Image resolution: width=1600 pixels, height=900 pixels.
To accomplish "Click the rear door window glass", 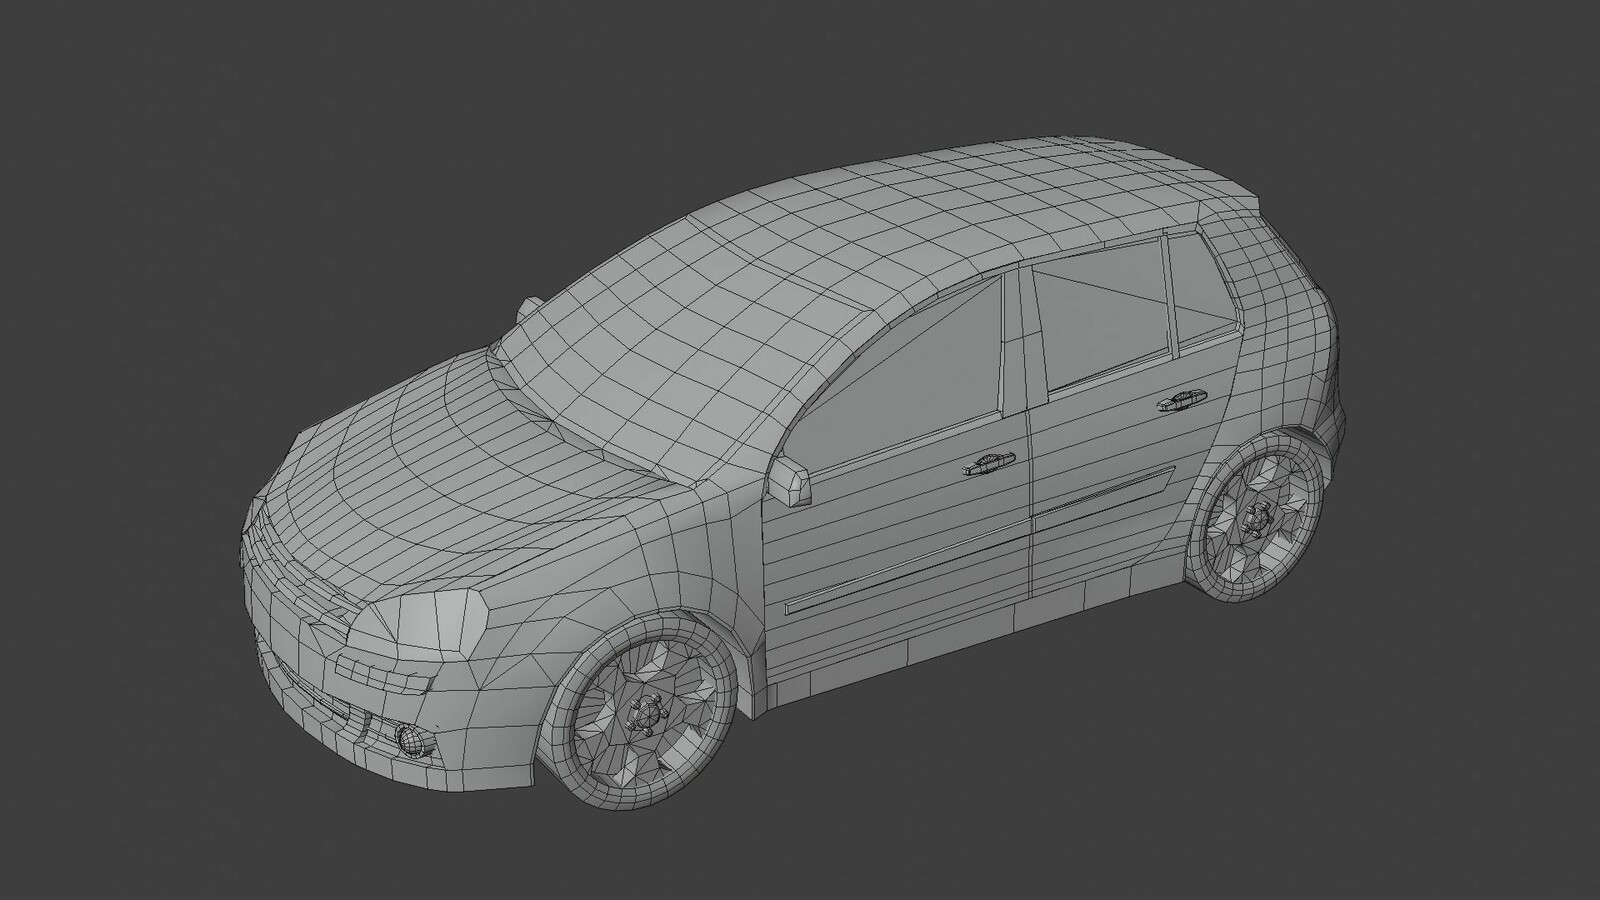I will click(x=1101, y=312).
